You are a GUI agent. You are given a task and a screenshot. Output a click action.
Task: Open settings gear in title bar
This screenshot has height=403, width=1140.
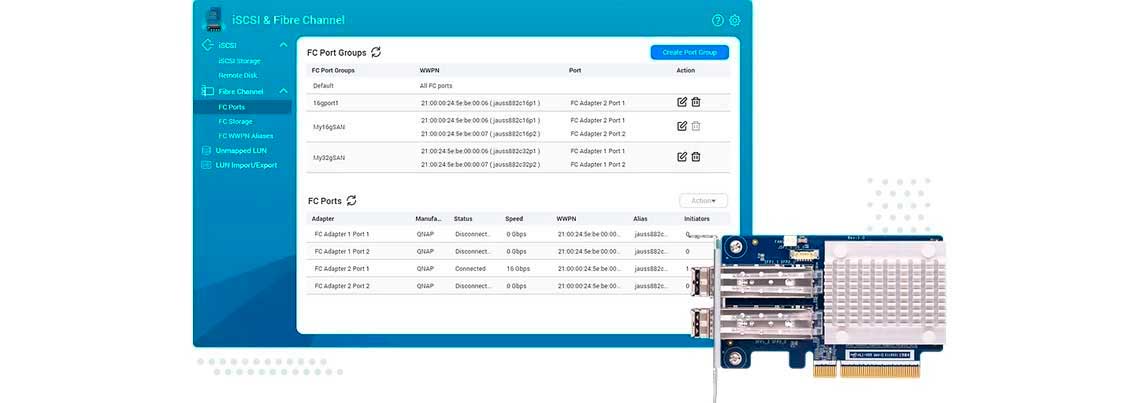click(735, 20)
